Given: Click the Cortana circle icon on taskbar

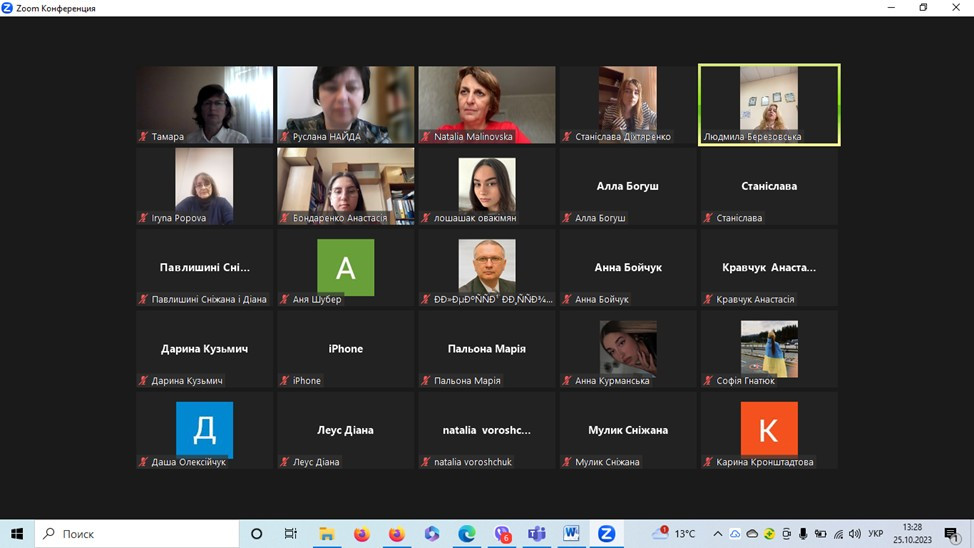Looking at the screenshot, I should coord(257,534).
